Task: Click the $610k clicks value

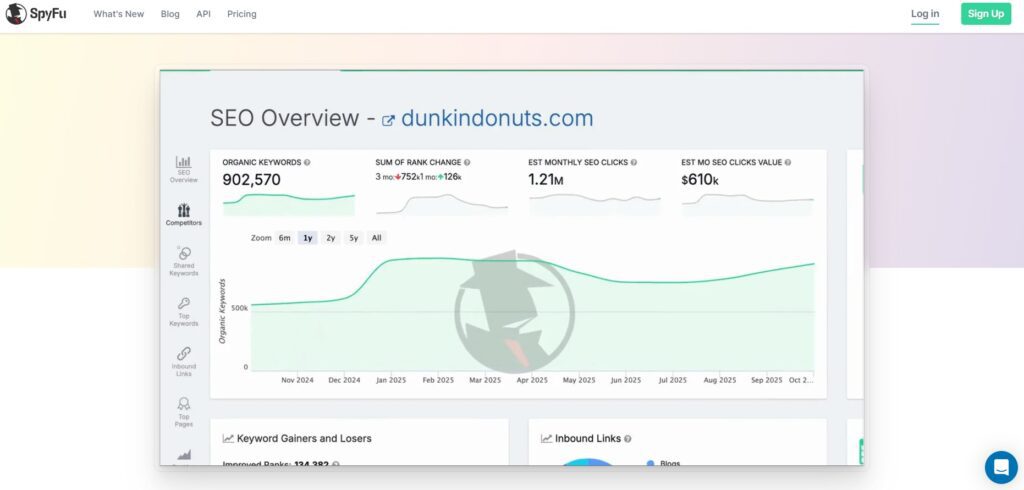Action: pos(699,179)
